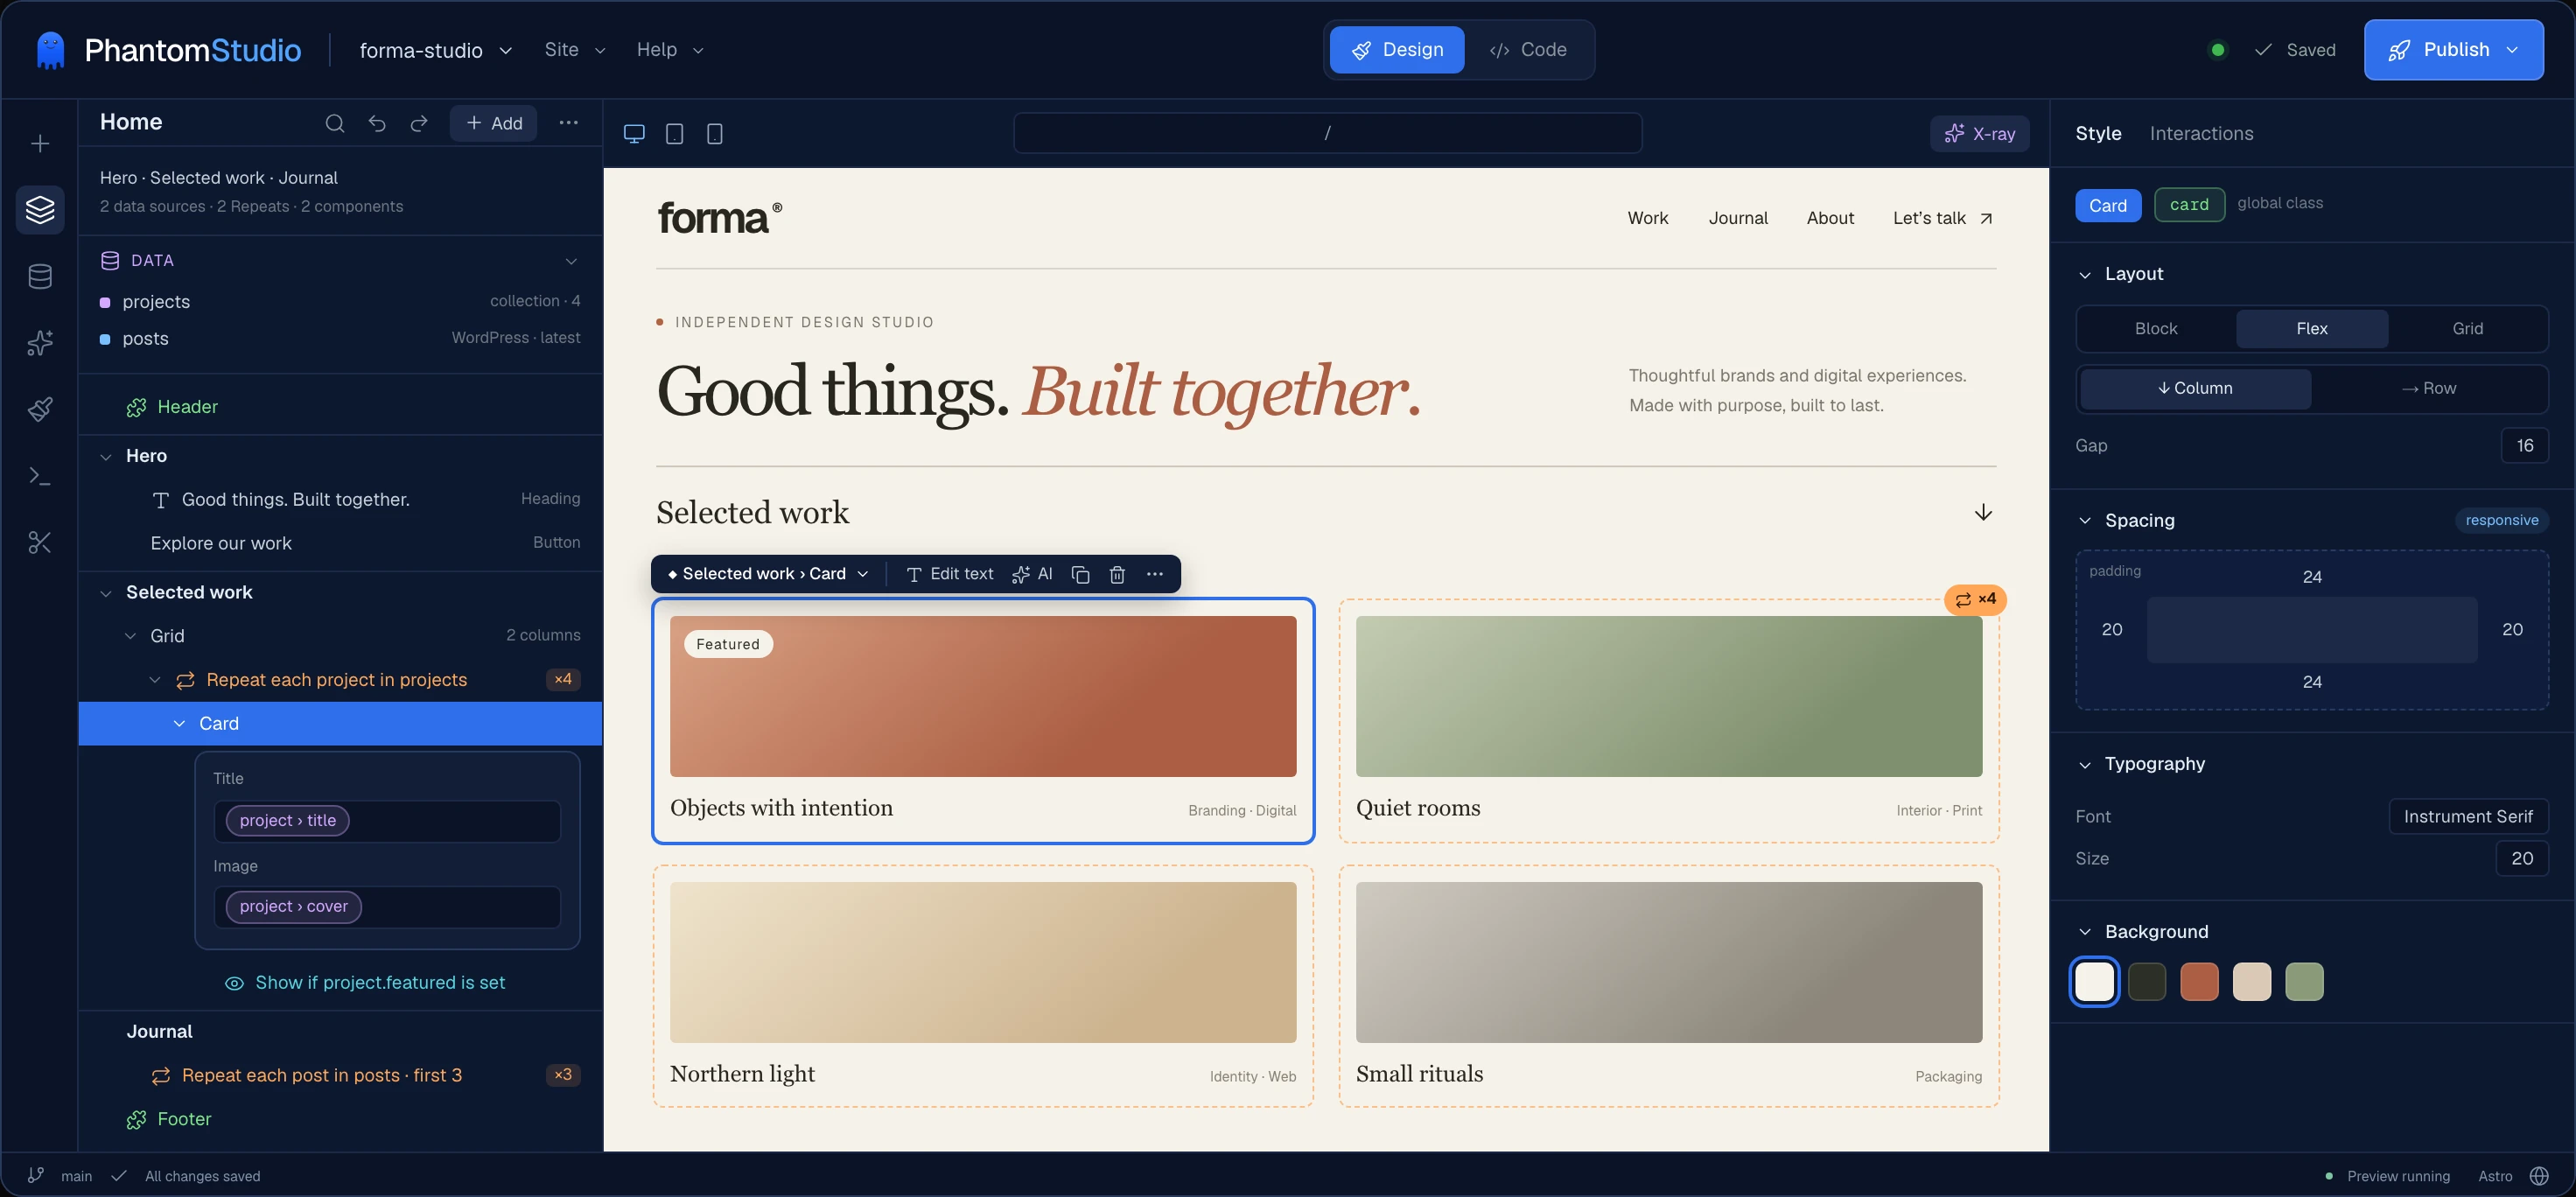
Task: Duplicate the selected card icon
Action: tap(1080, 574)
